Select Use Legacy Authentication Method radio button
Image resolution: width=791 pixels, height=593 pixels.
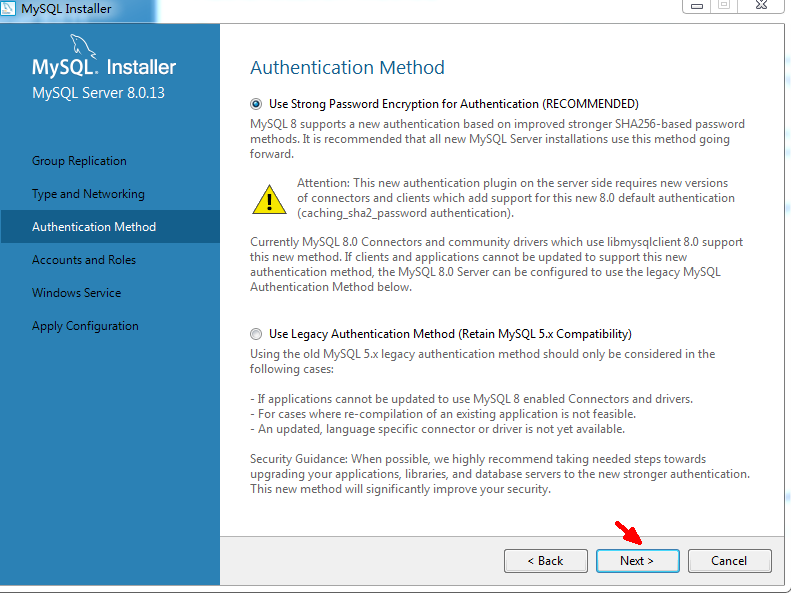256,334
